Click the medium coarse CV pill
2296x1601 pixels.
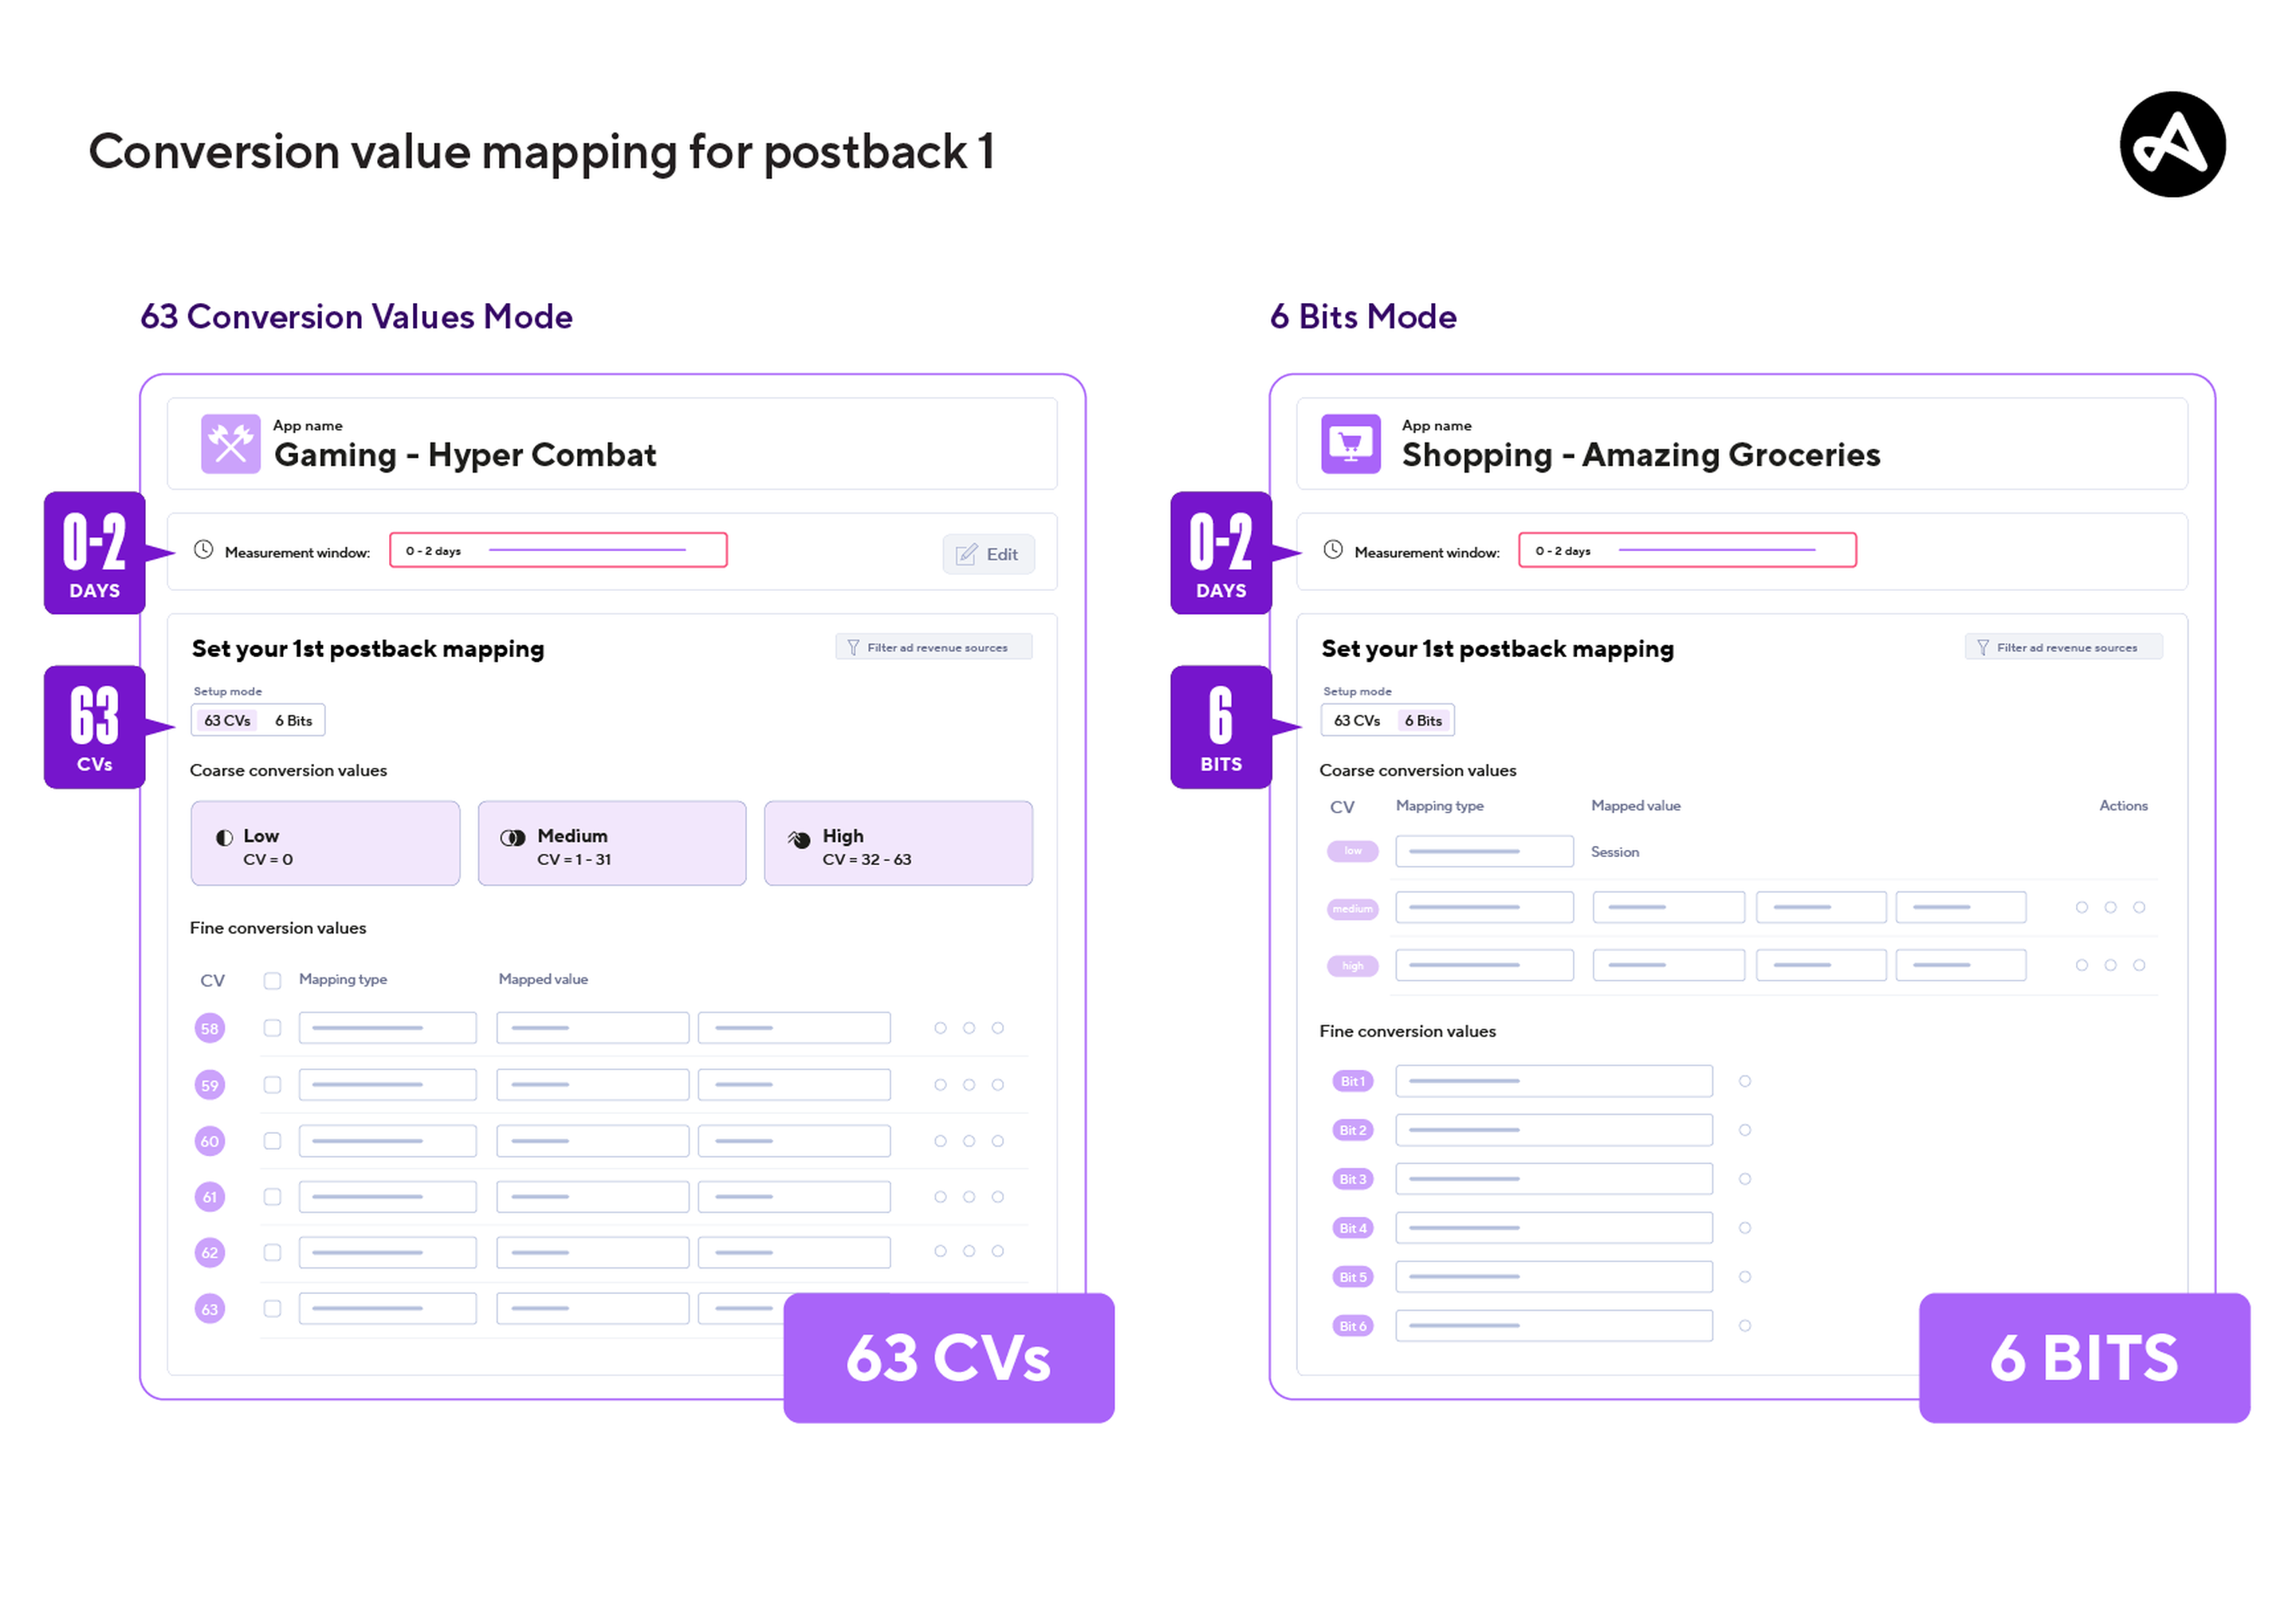(1352, 908)
